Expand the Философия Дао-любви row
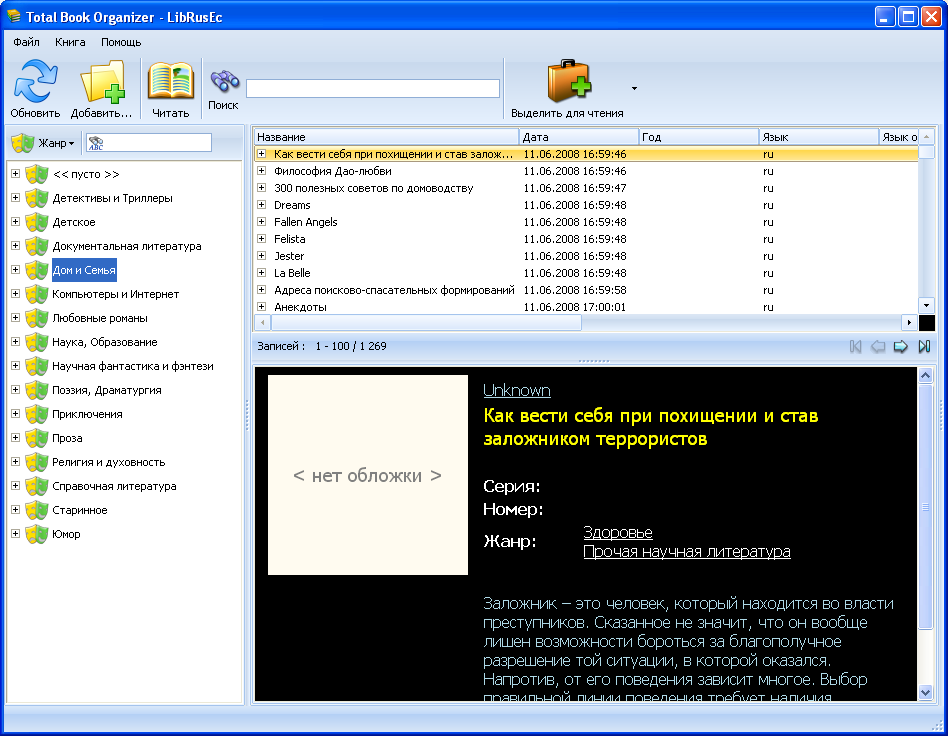Viewport: 948px width, 736px height. [x=262, y=171]
